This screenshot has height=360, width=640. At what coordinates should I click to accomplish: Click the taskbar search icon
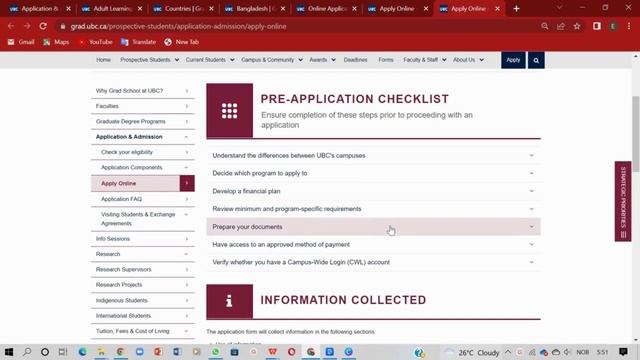(x=27, y=352)
